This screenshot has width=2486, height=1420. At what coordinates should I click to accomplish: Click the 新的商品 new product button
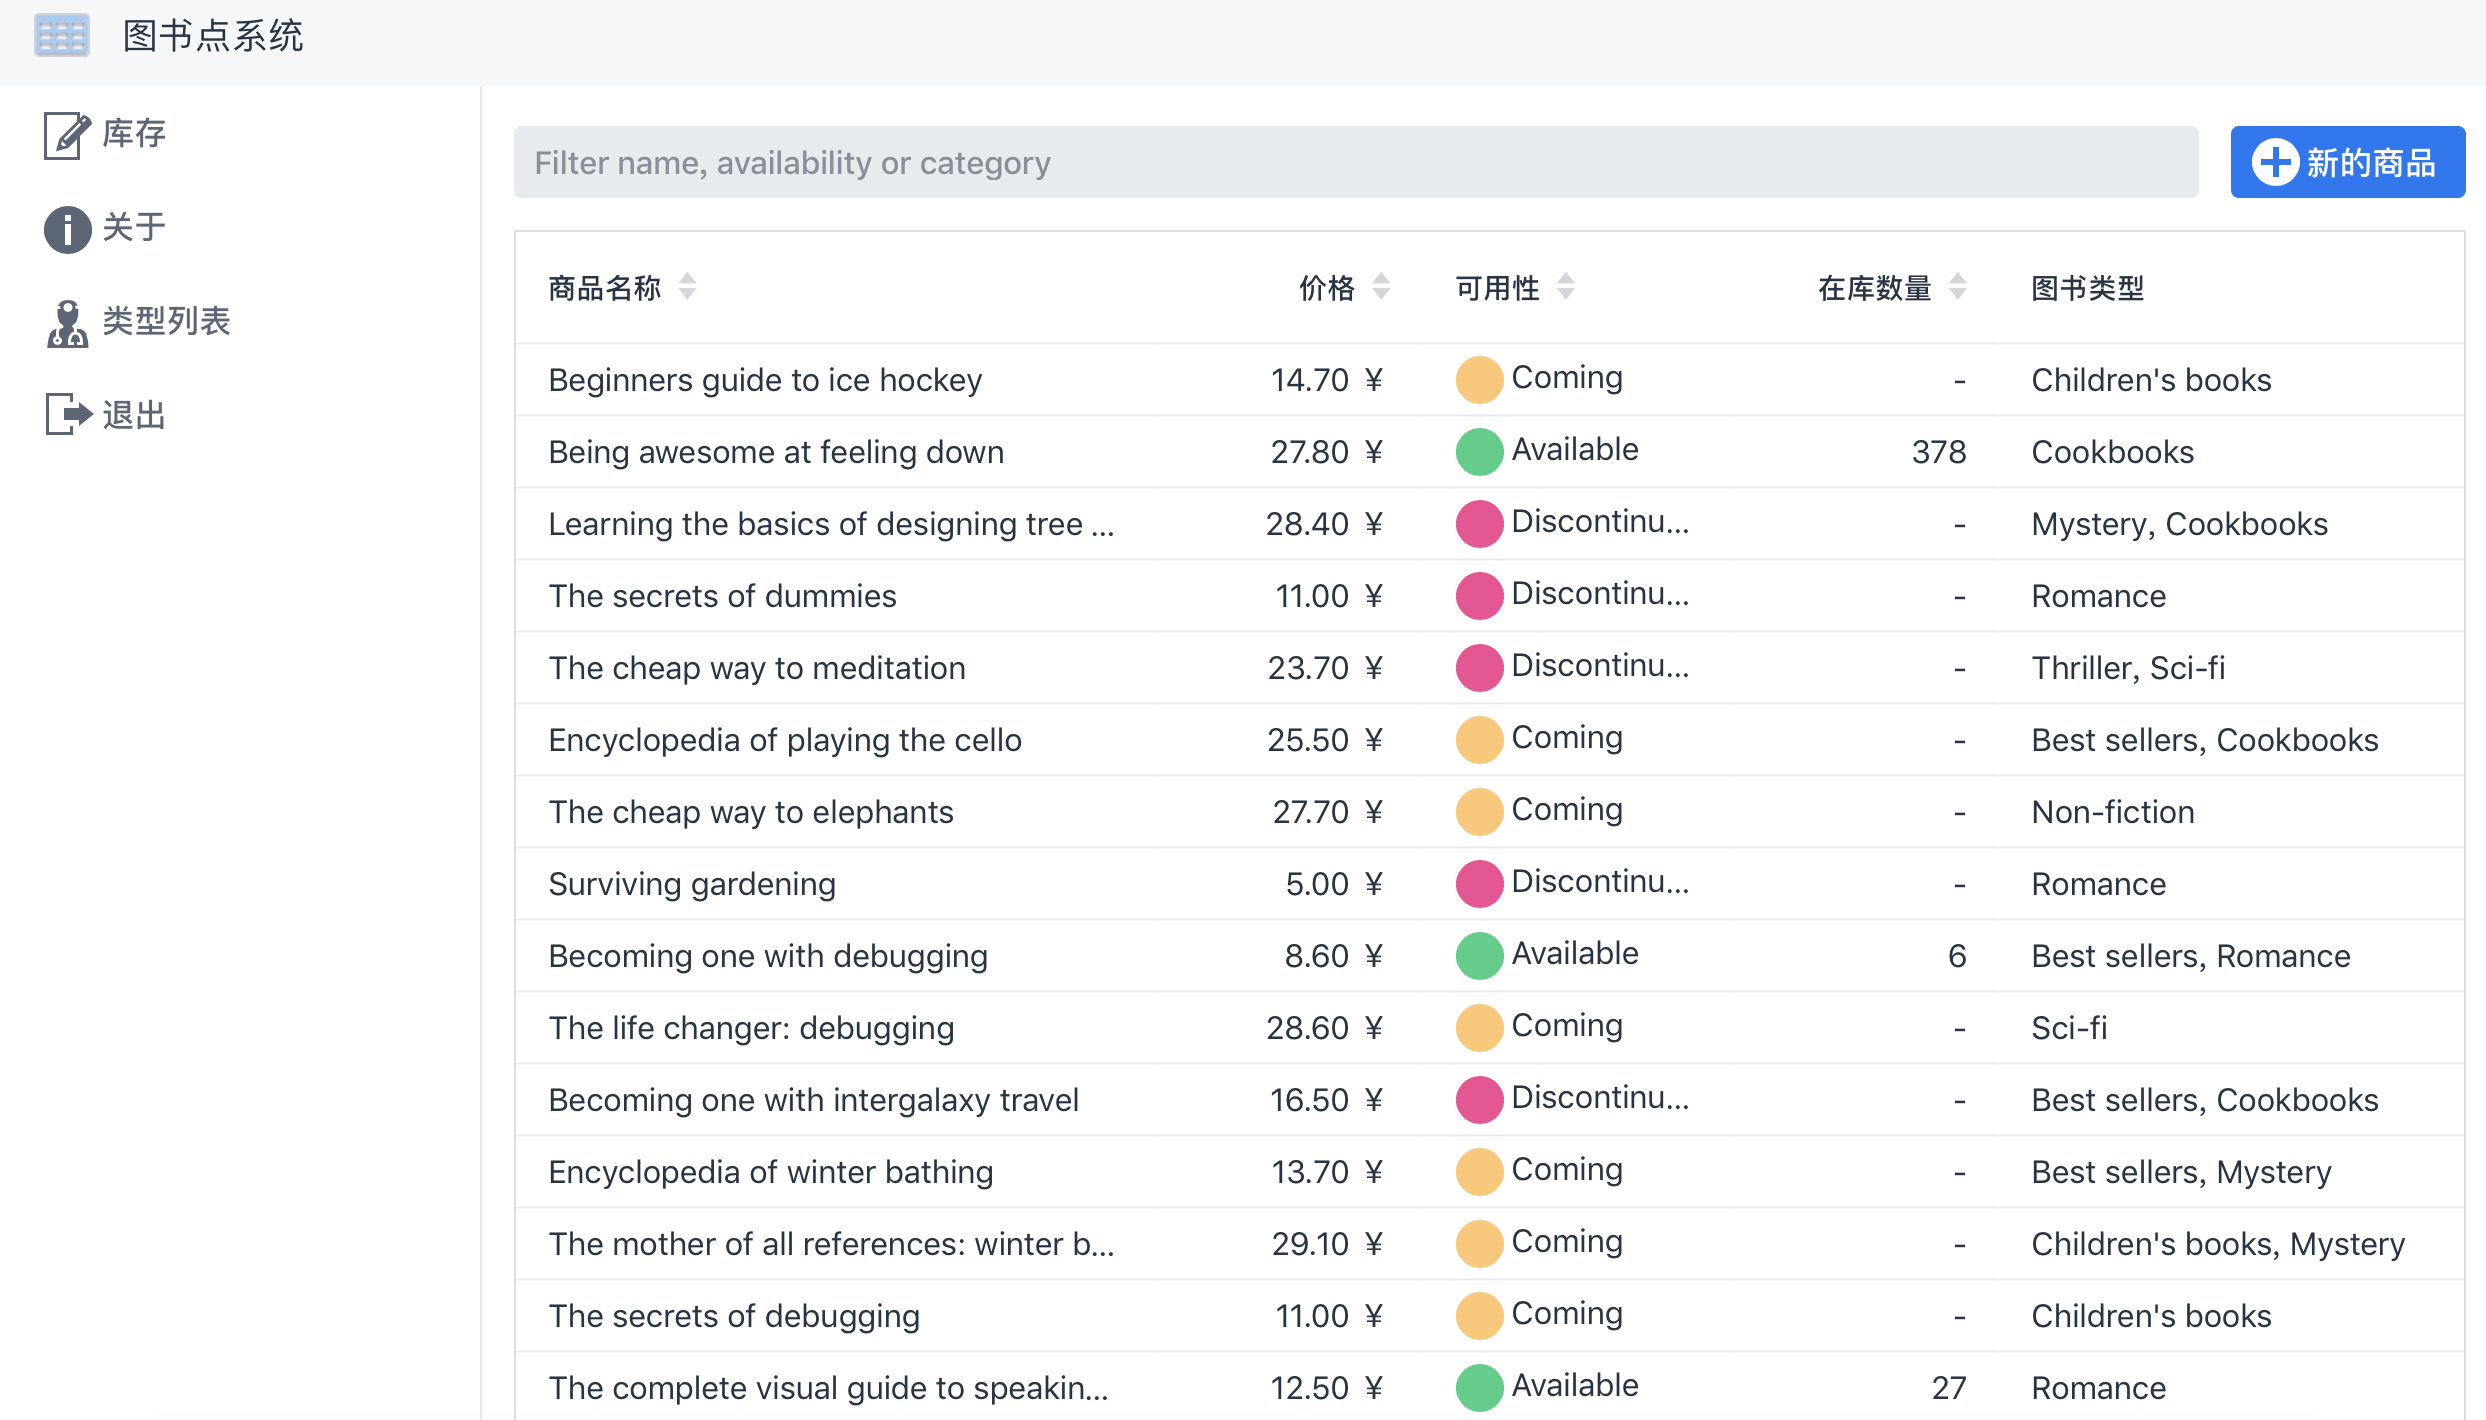(2347, 162)
